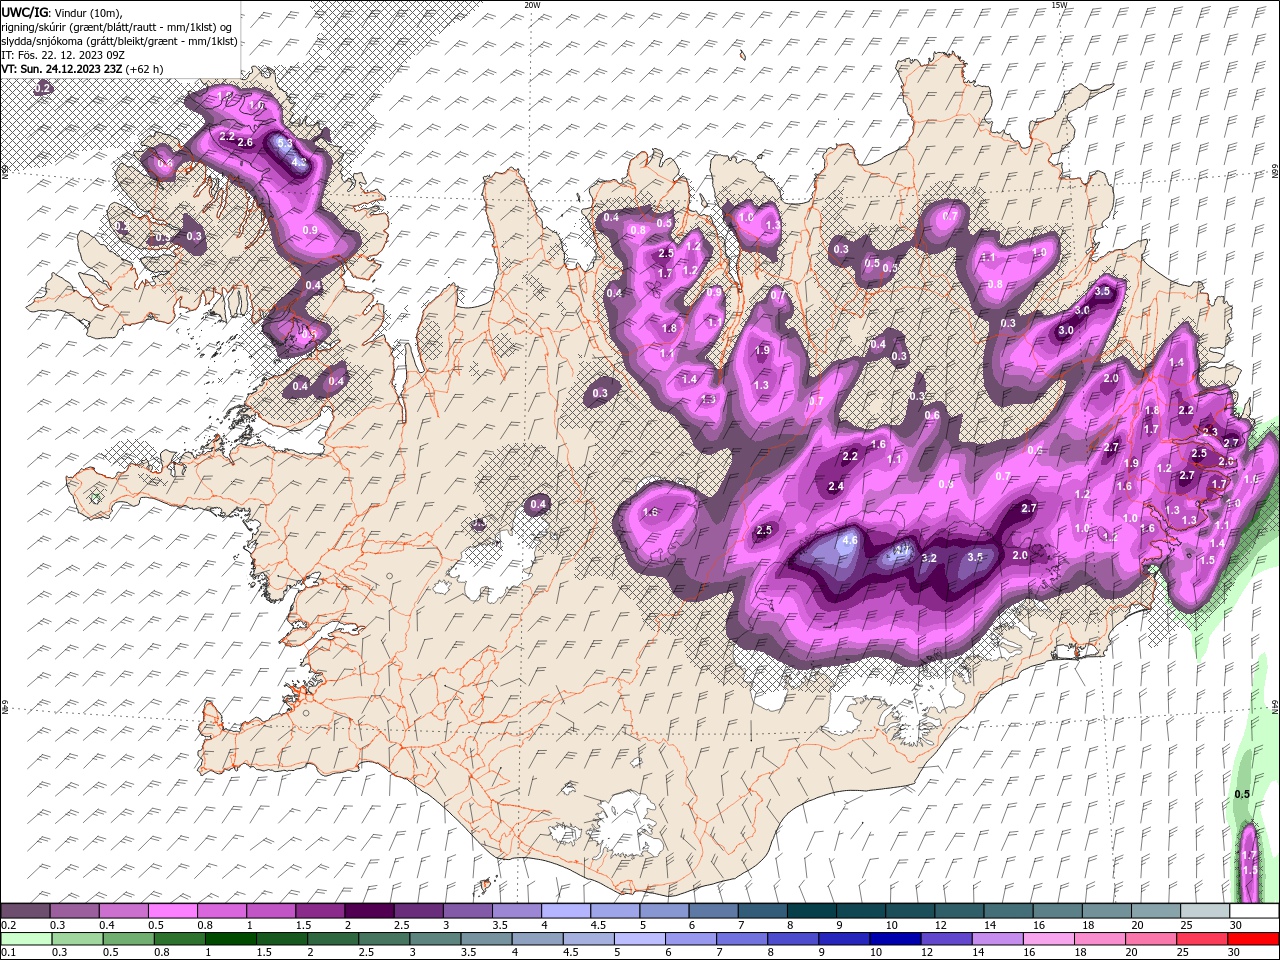Click the "VT: Sun. 24.12.2023 23Z (+62 h)" line
This screenshot has height=960, width=1280.
[82, 69]
